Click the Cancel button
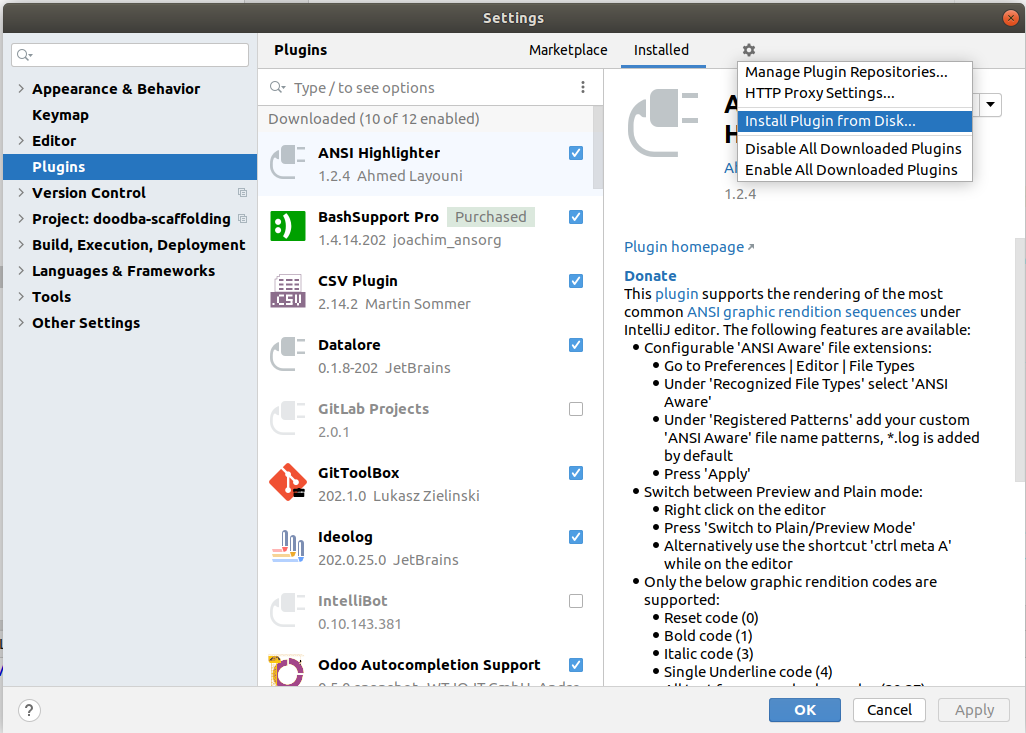 click(889, 710)
